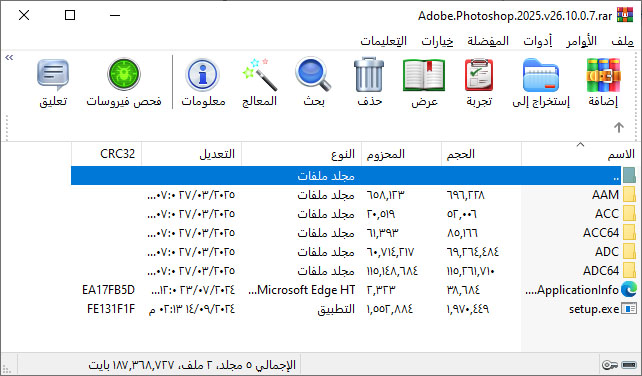Click the parent folder '..' icon
The height and width of the screenshot is (376, 642).
(629, 175)
